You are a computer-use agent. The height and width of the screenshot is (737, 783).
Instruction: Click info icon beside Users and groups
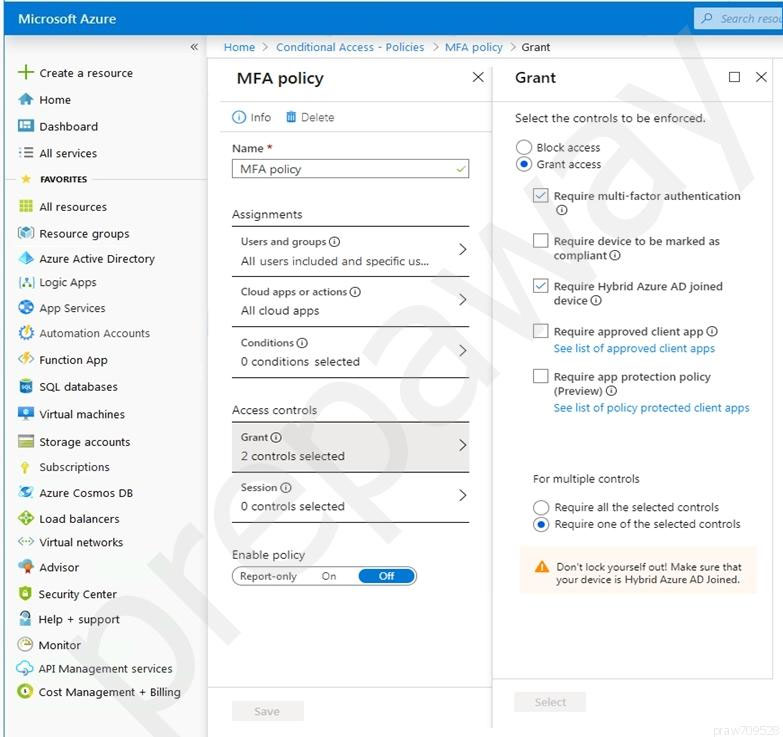335,242
